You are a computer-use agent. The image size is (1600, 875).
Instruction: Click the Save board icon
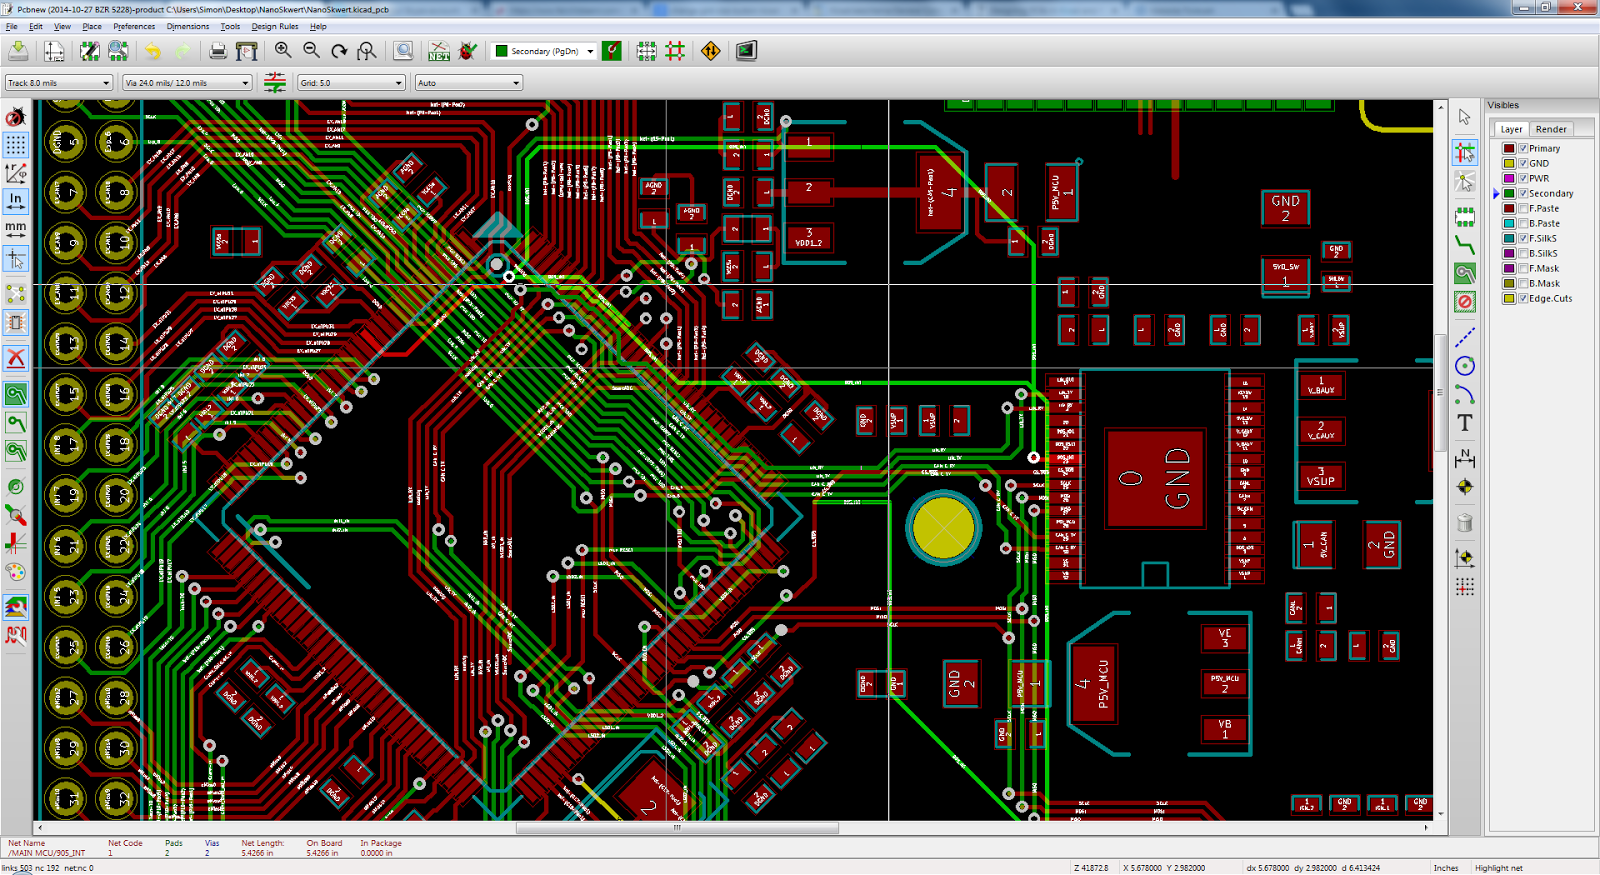click(18, 51)
